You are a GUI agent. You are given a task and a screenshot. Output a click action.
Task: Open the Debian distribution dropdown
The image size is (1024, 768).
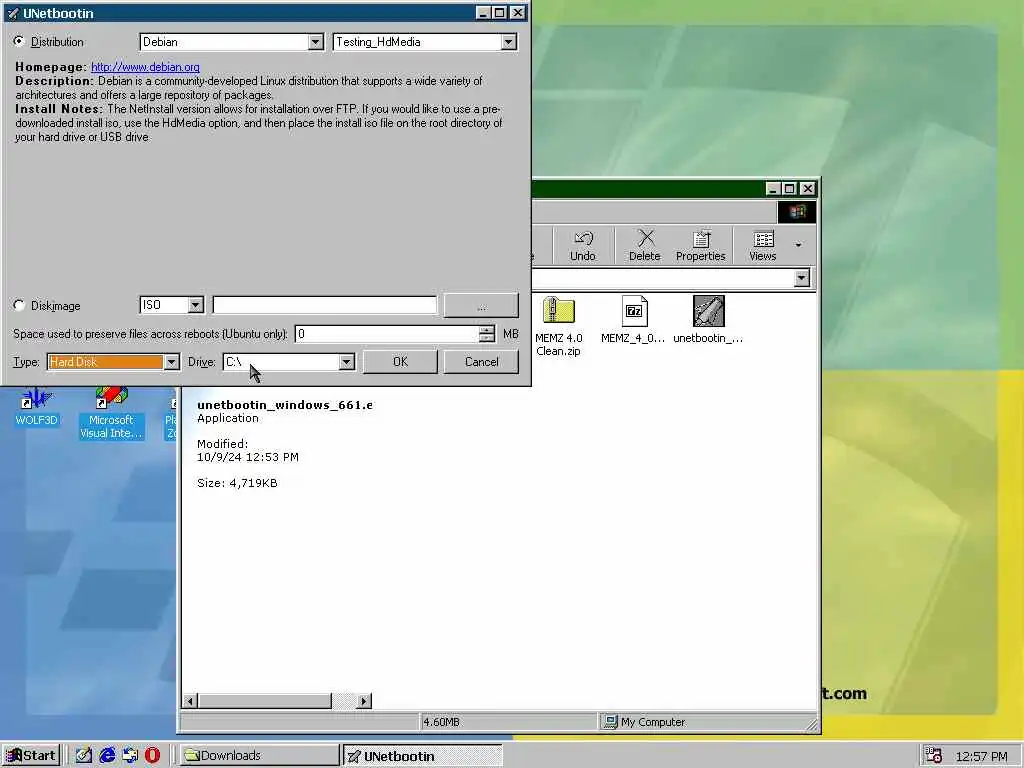click(315, 42)
